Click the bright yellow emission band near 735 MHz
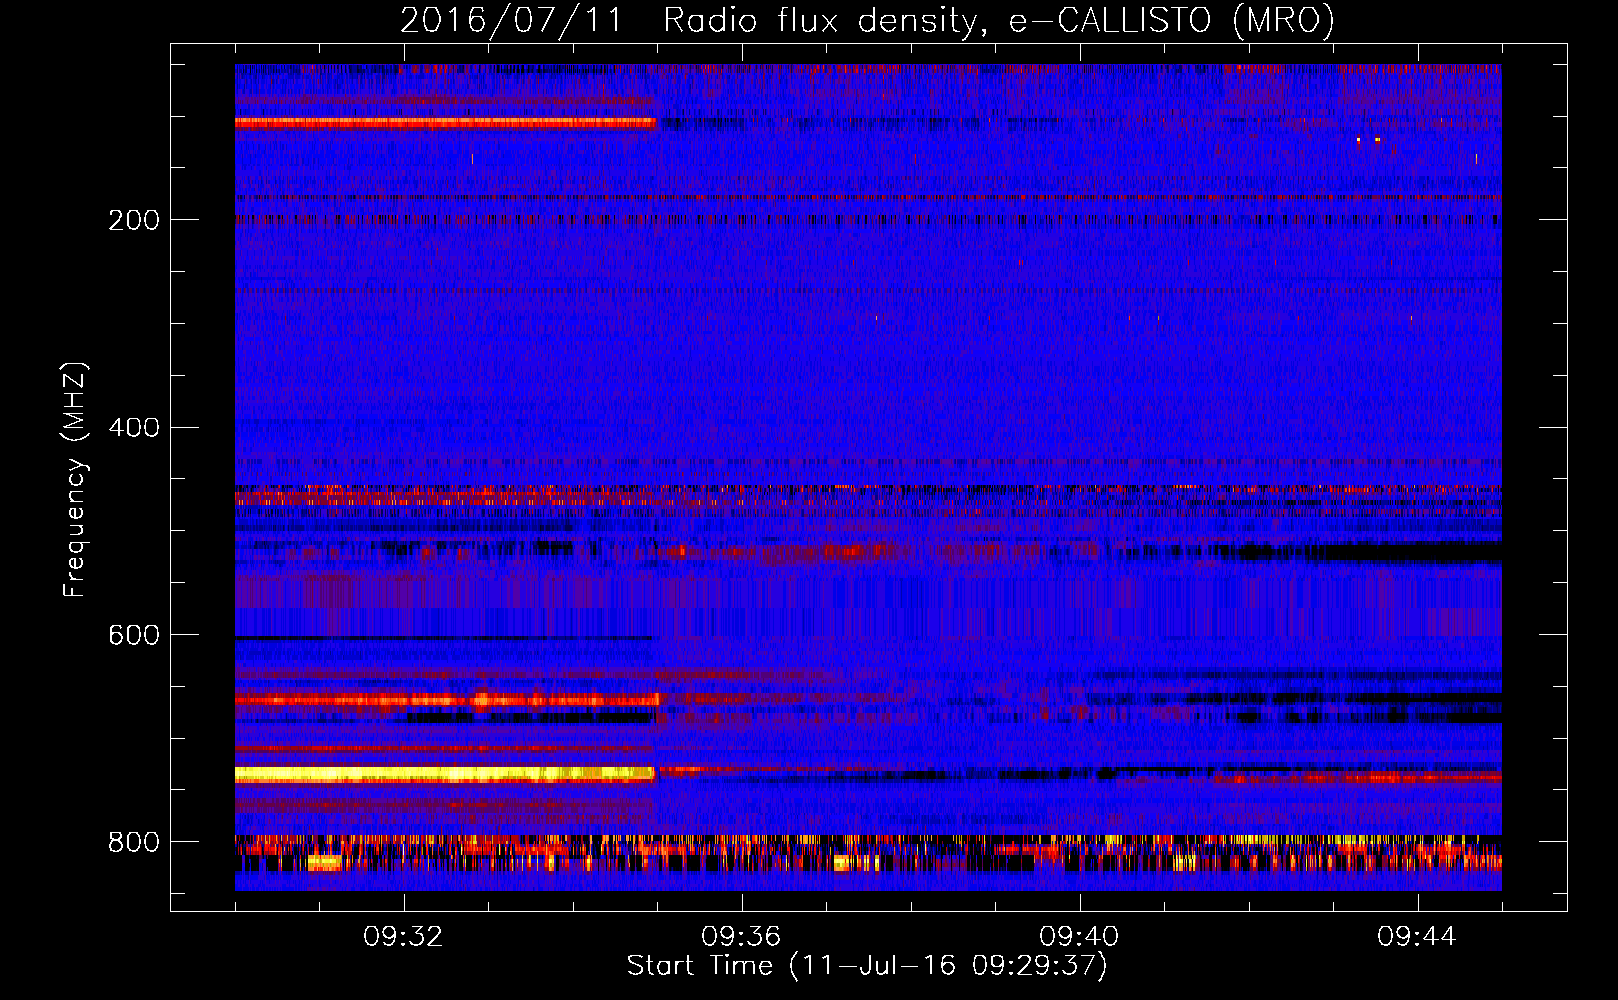This screenshot has width=1618, height=1000. (x=444, y=774)
